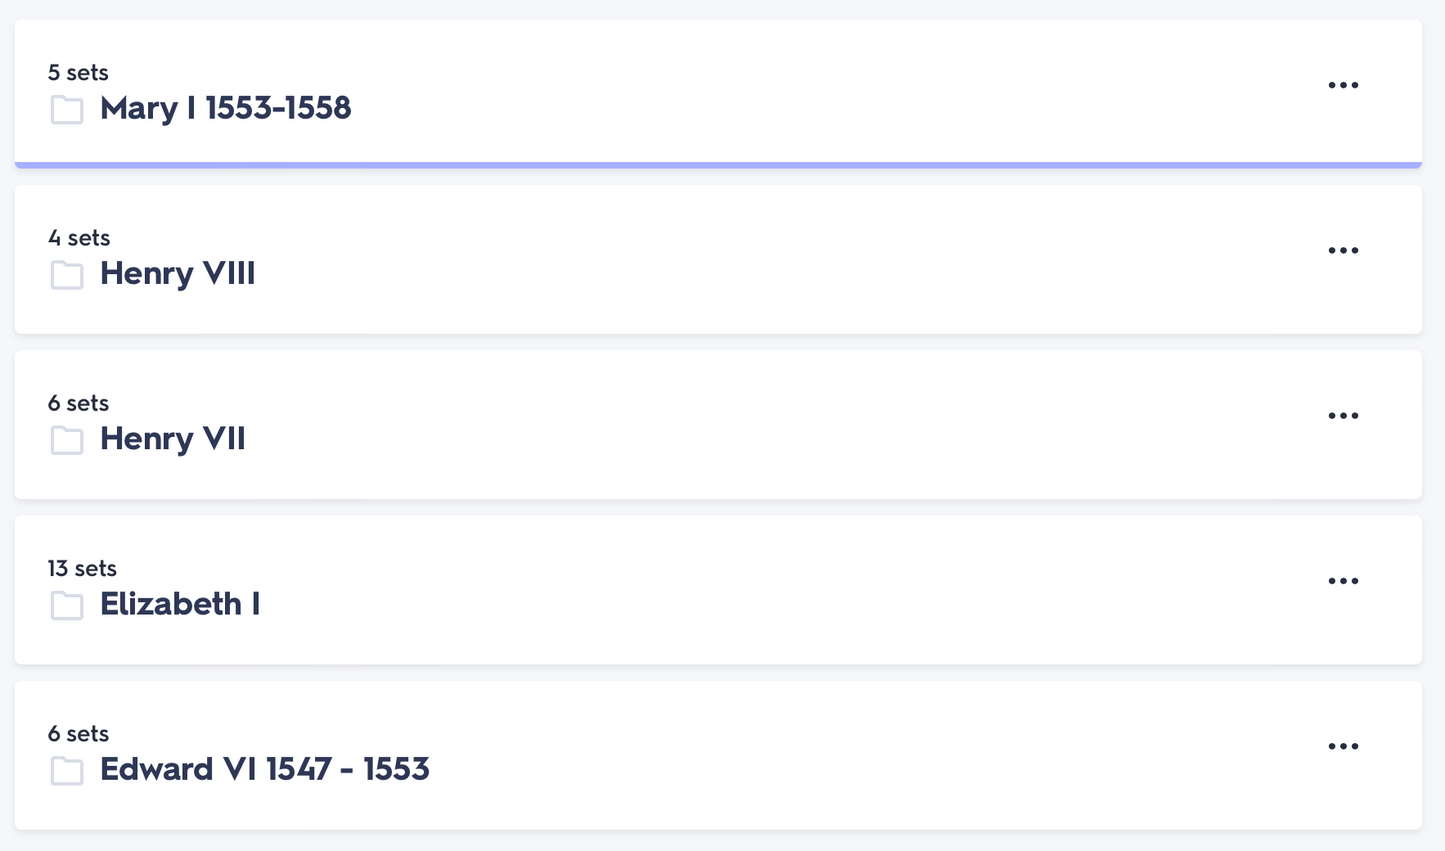The height and width of the screenshot is (851, 1445).
Task: Open the three-dot menu for Elizabeth I
Action: (x=1343, y=581)
